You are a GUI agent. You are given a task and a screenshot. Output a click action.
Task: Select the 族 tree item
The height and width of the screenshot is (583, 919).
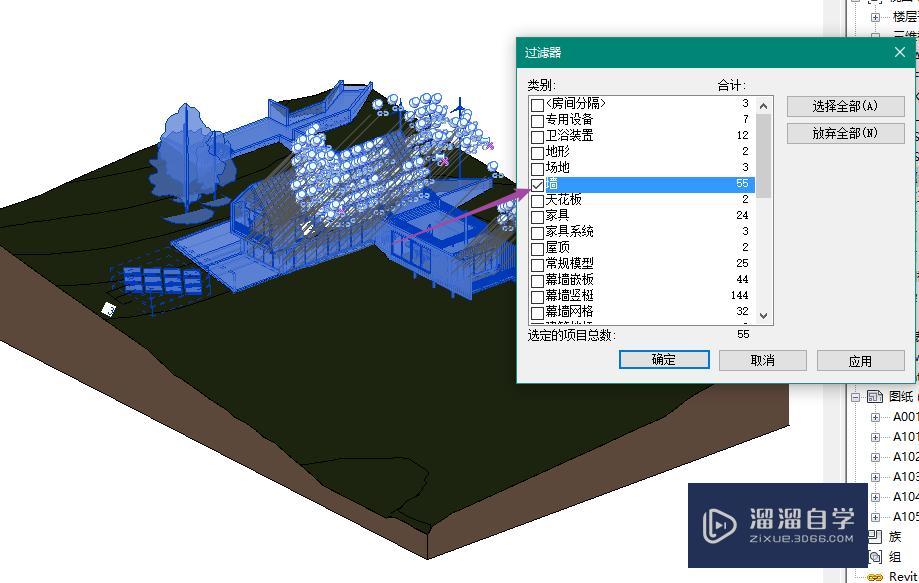click(x=895, y=536)
